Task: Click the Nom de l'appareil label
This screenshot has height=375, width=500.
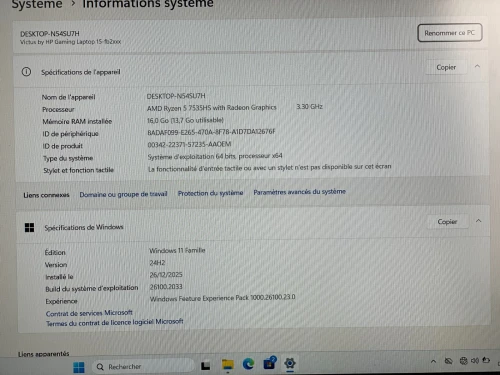Action: [x=68, y=97]
